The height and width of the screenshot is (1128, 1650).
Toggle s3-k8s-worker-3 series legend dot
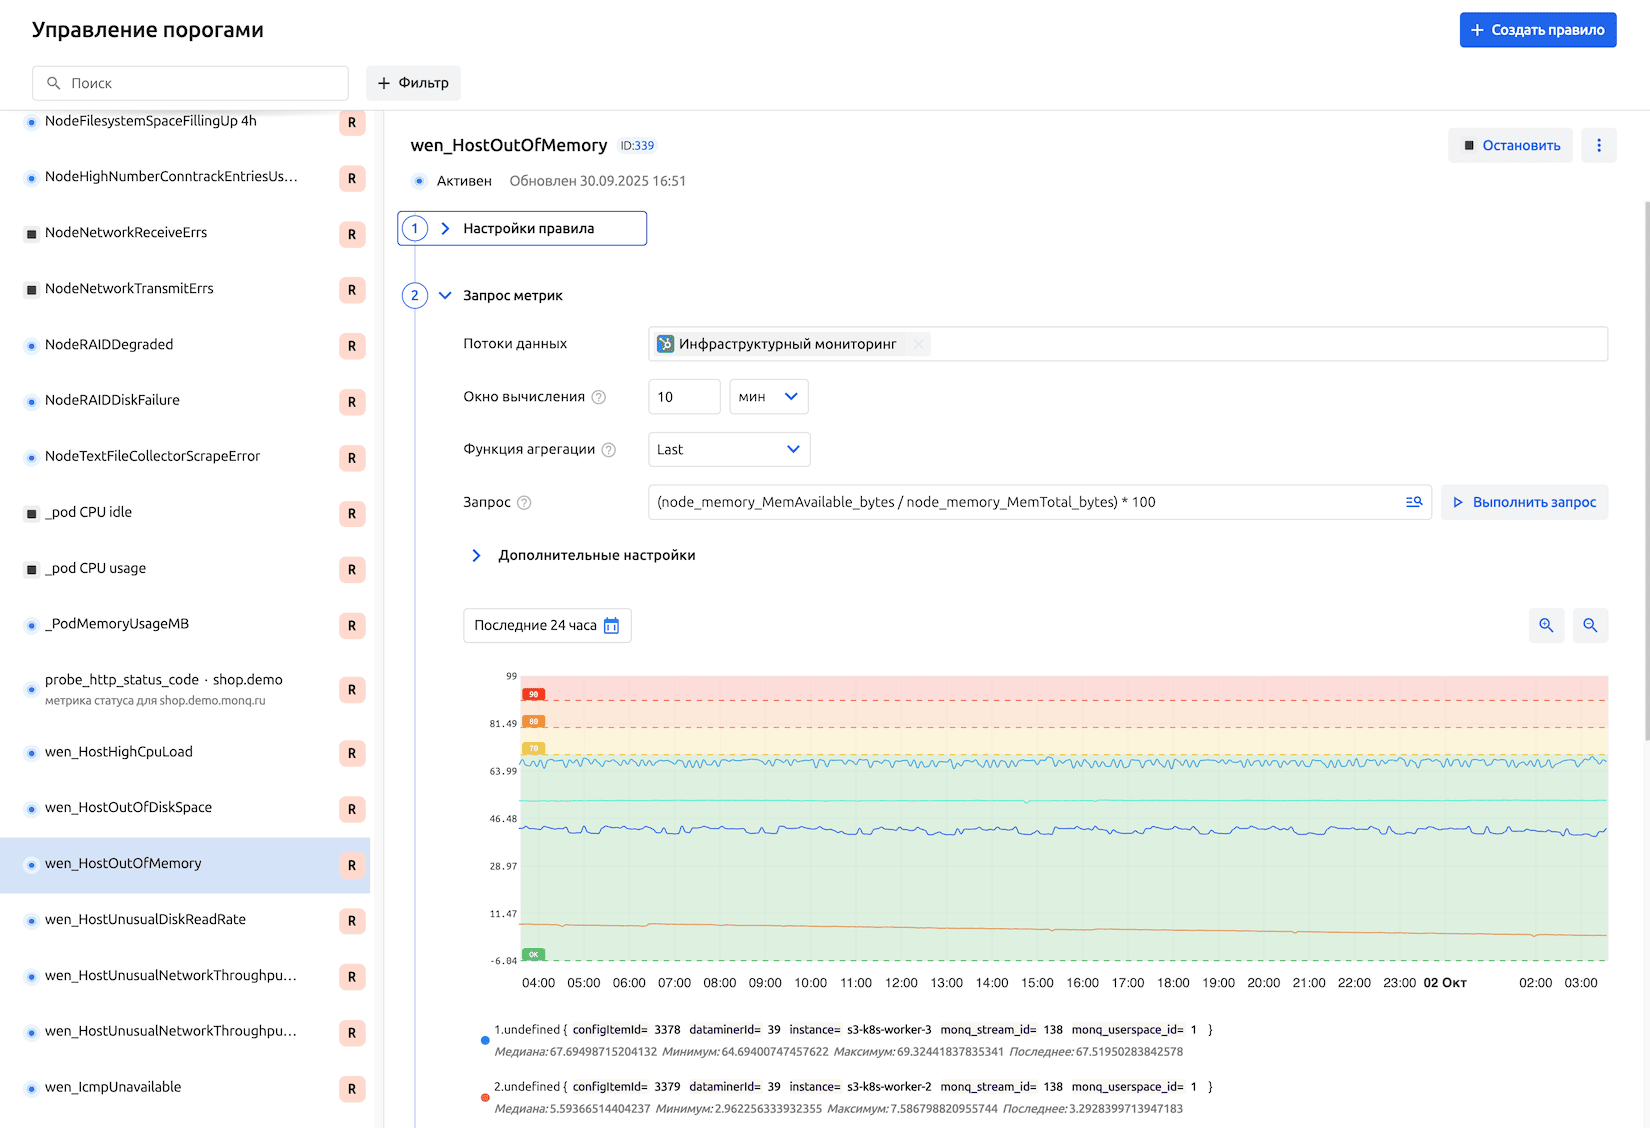click(485, 1040)
